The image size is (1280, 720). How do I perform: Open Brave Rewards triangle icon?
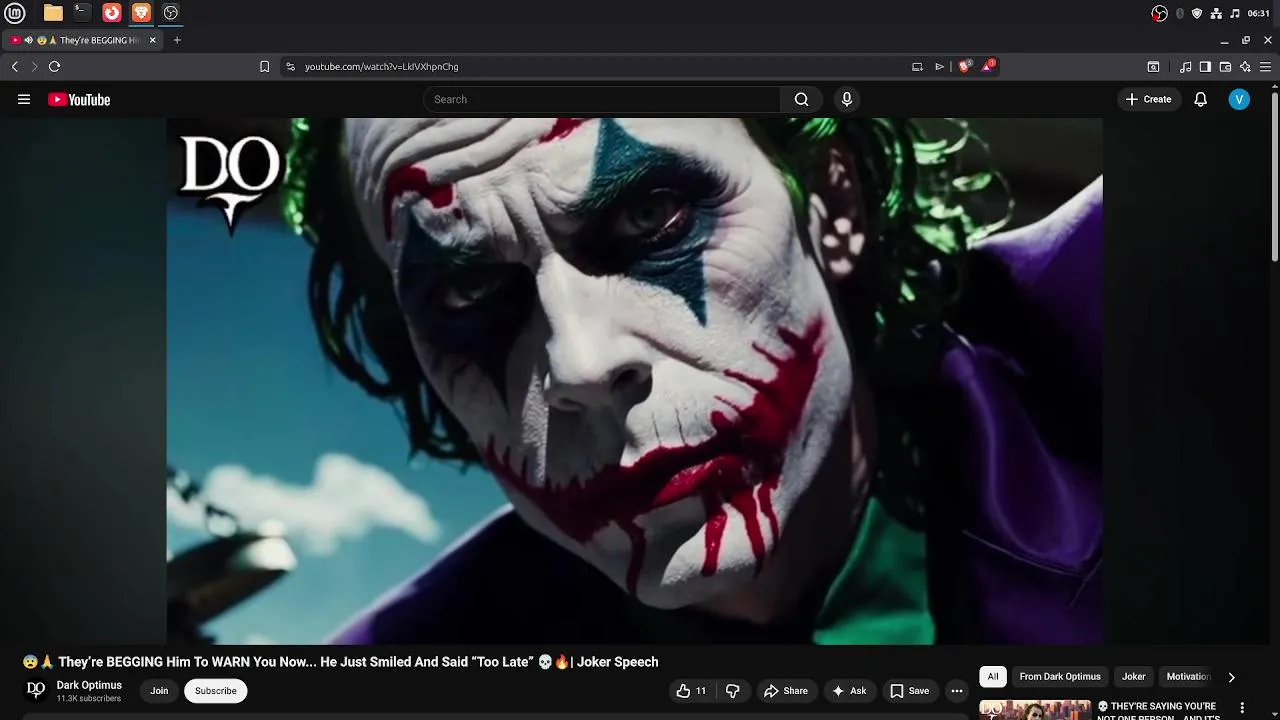[988, 66]
